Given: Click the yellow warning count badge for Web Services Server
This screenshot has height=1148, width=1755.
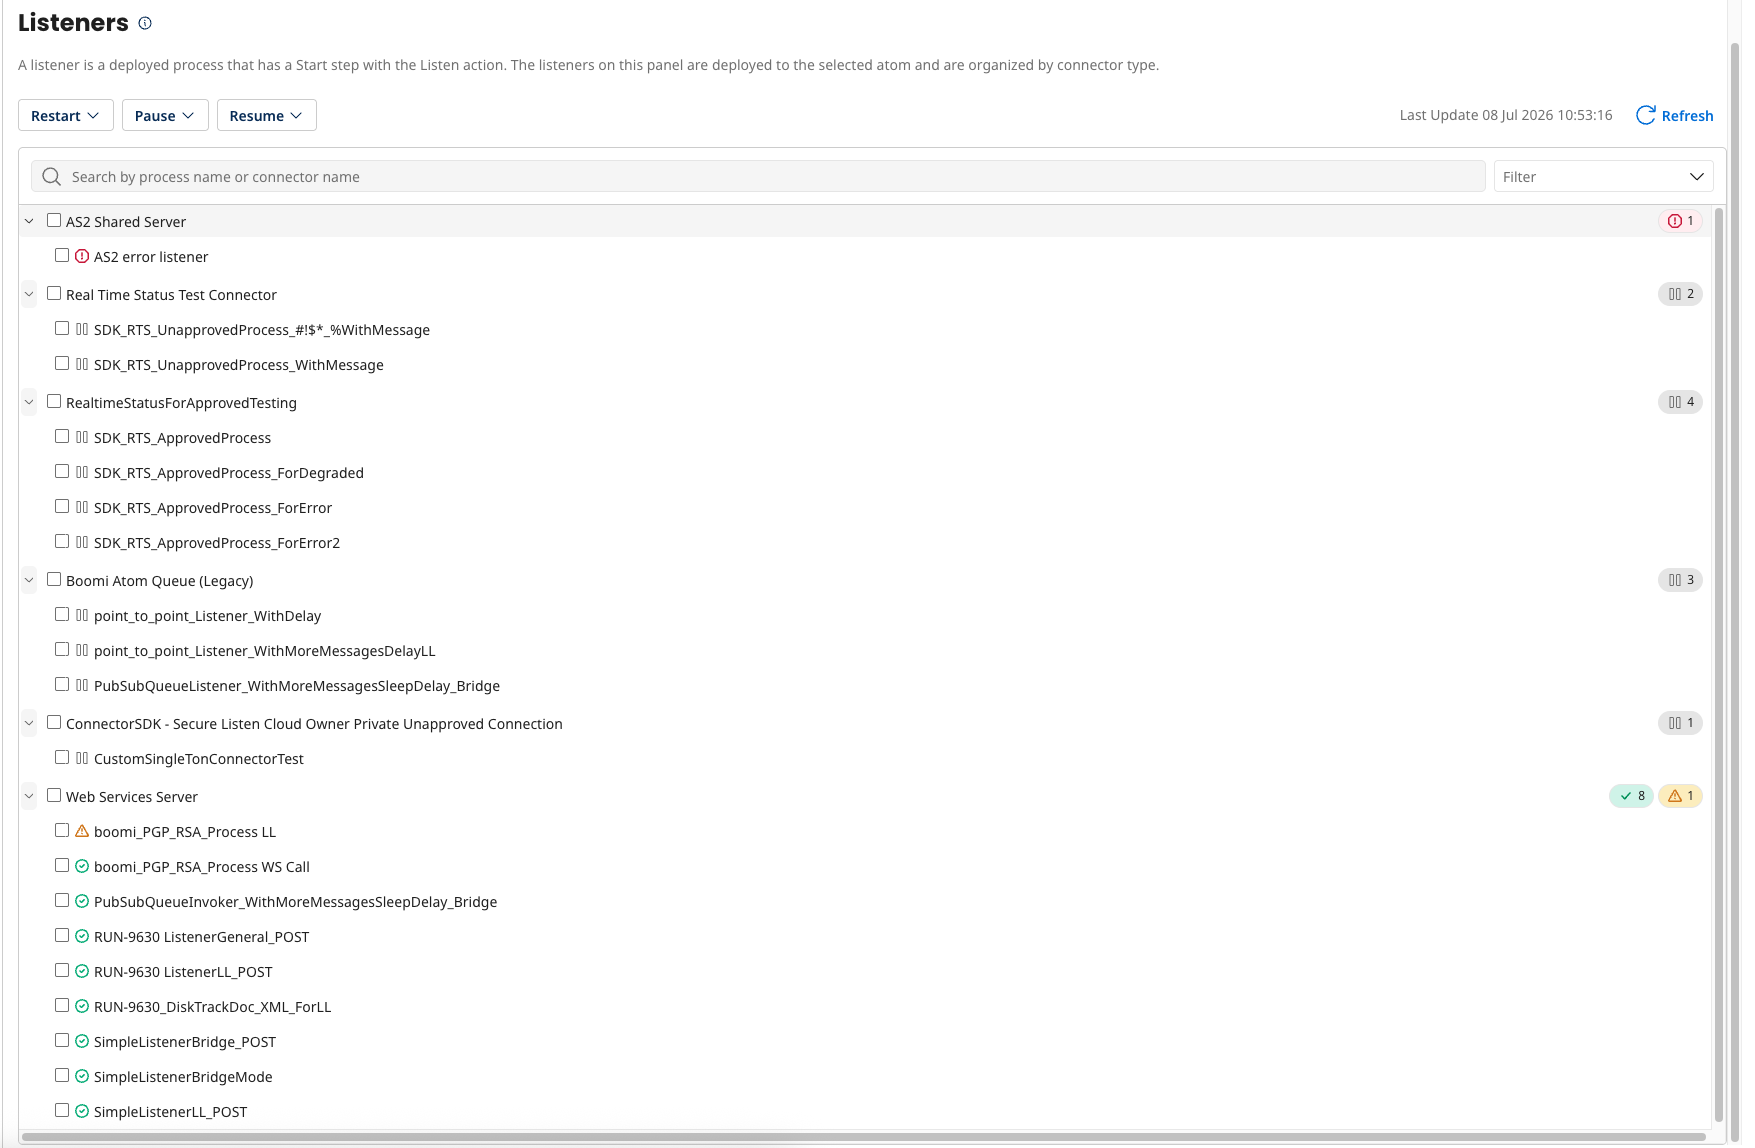Looking at the screenshot, I should 1680,796.
